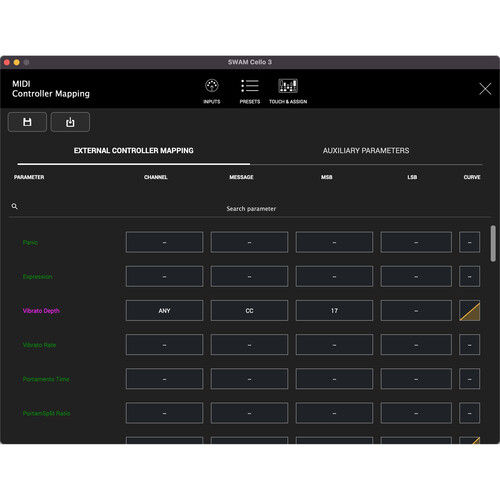The image size is (500, 500).
Task: Open the Panic channel box
Action: pos(164,242)
